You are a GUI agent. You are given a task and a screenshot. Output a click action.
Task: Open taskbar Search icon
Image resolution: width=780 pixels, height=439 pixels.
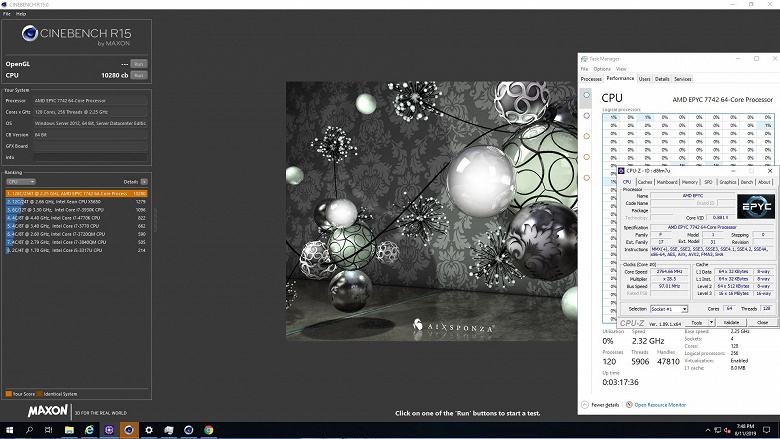pos(29,429)
